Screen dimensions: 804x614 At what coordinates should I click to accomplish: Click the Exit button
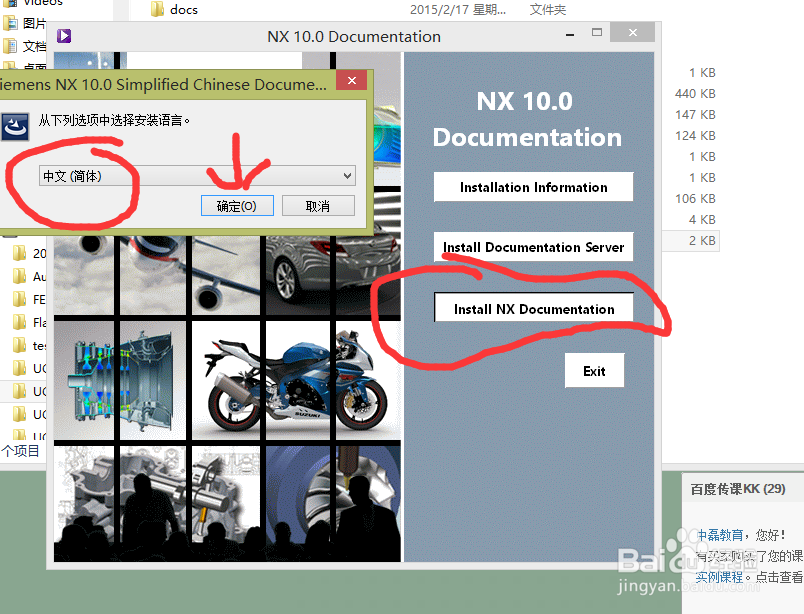click(594, 370)
